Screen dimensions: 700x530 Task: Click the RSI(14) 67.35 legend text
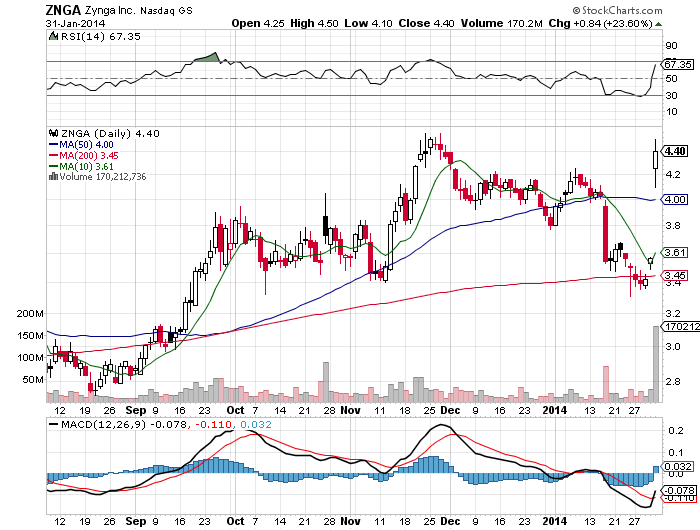coord(100,36)
